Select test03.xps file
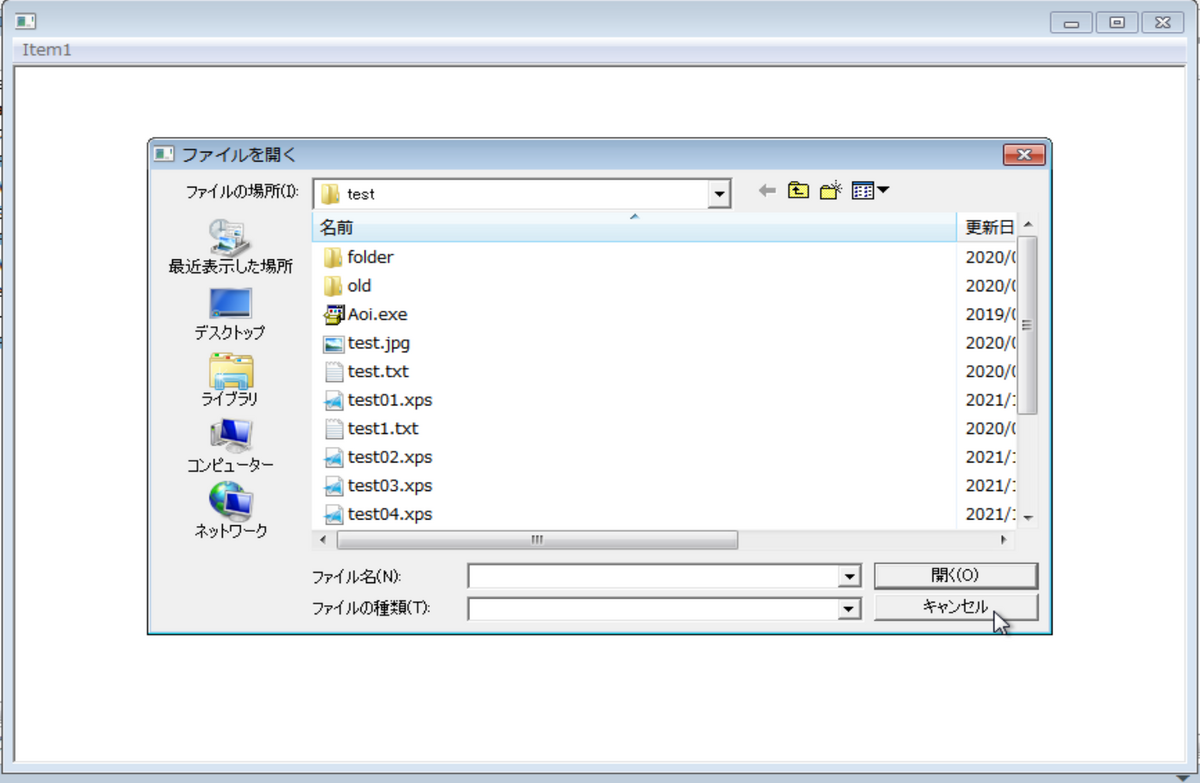Image resolution: width=1200 pixels, height=783 pixels. (x=378, y=485)
